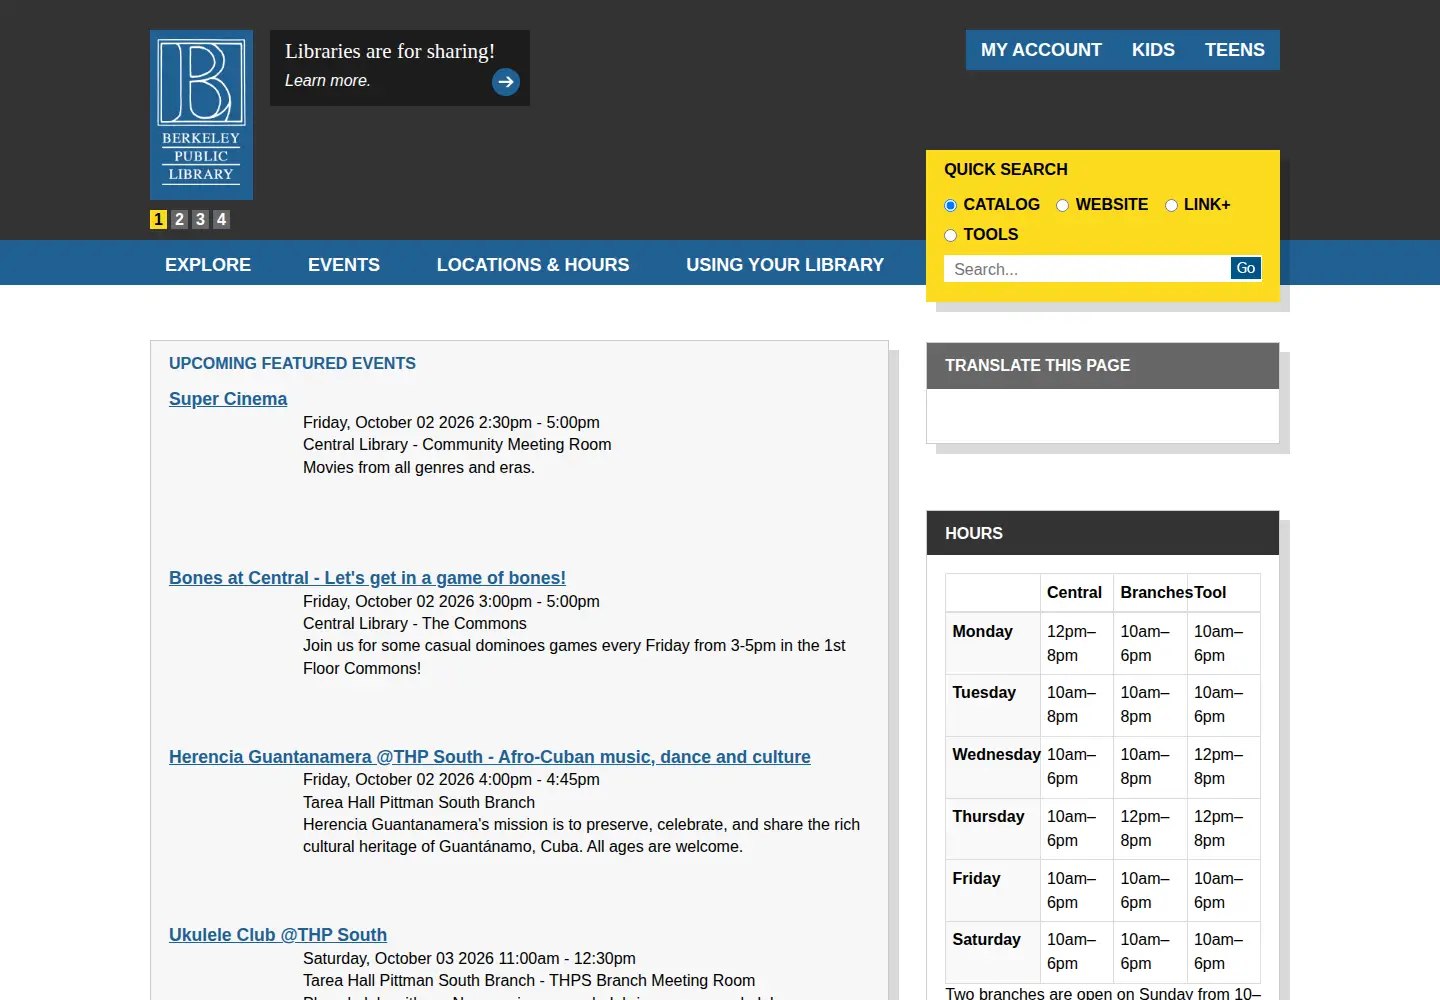Click the TRANSLATE THIS PAGE heading
The height and width of the screenshot is (1000, 1440).
coord(1037,366)
